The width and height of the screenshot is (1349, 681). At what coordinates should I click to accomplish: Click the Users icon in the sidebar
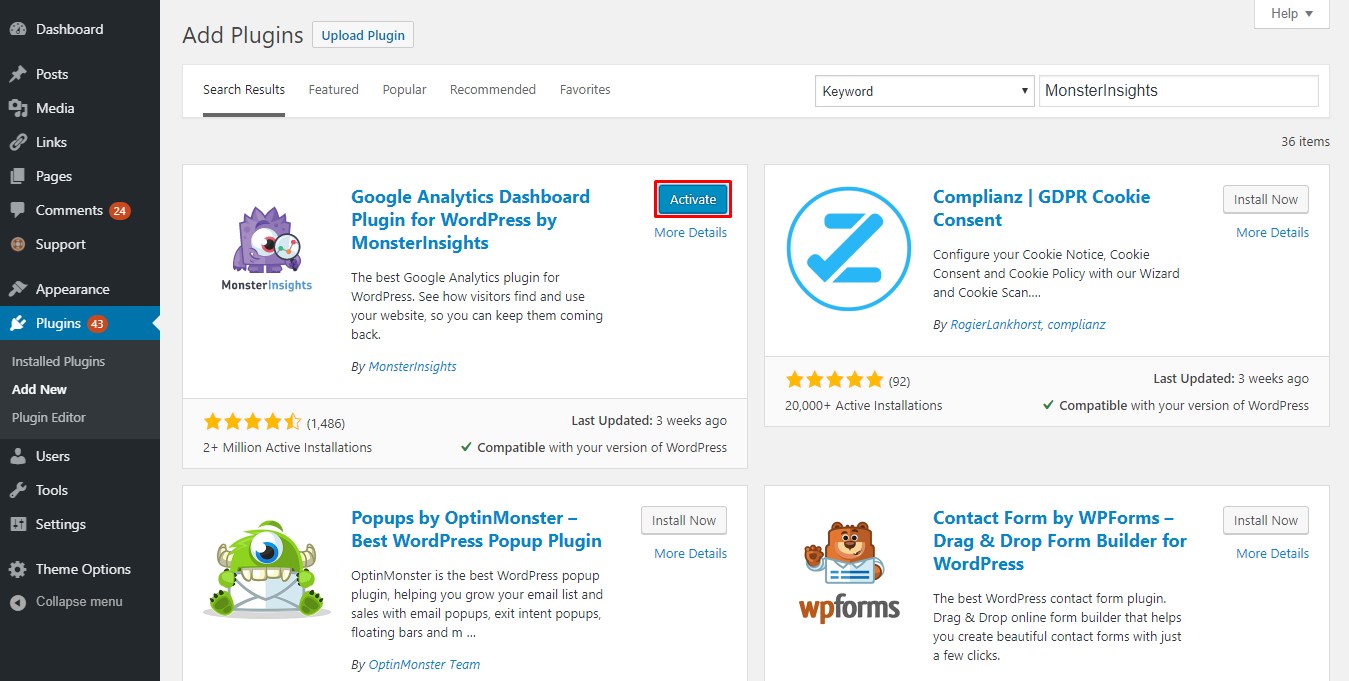tap(17, 456)
